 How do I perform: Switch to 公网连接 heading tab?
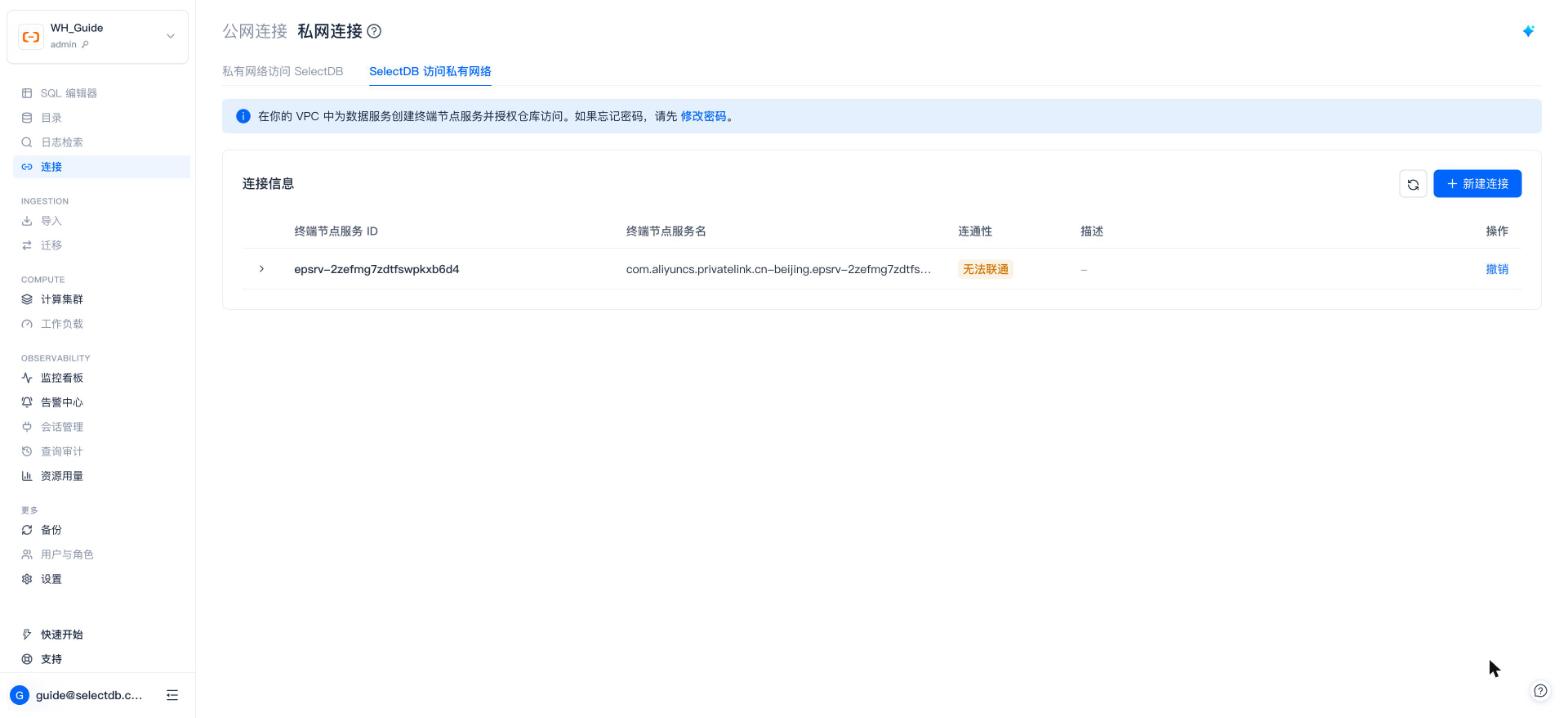click(255, 31)
